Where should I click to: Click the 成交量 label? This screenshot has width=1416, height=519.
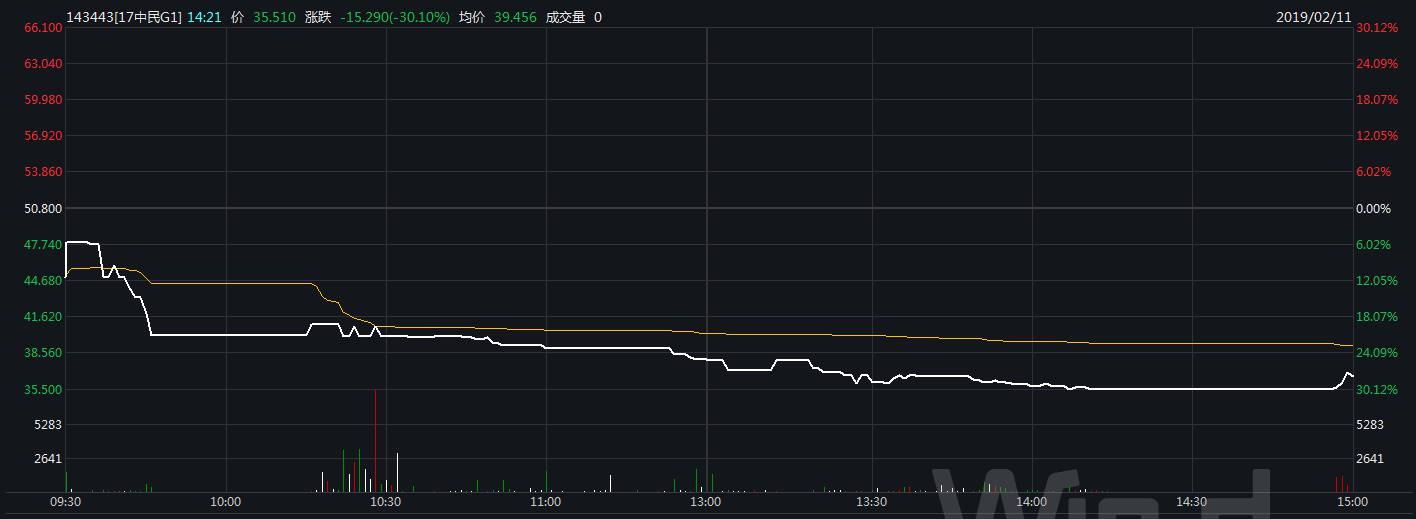point(565,17)
